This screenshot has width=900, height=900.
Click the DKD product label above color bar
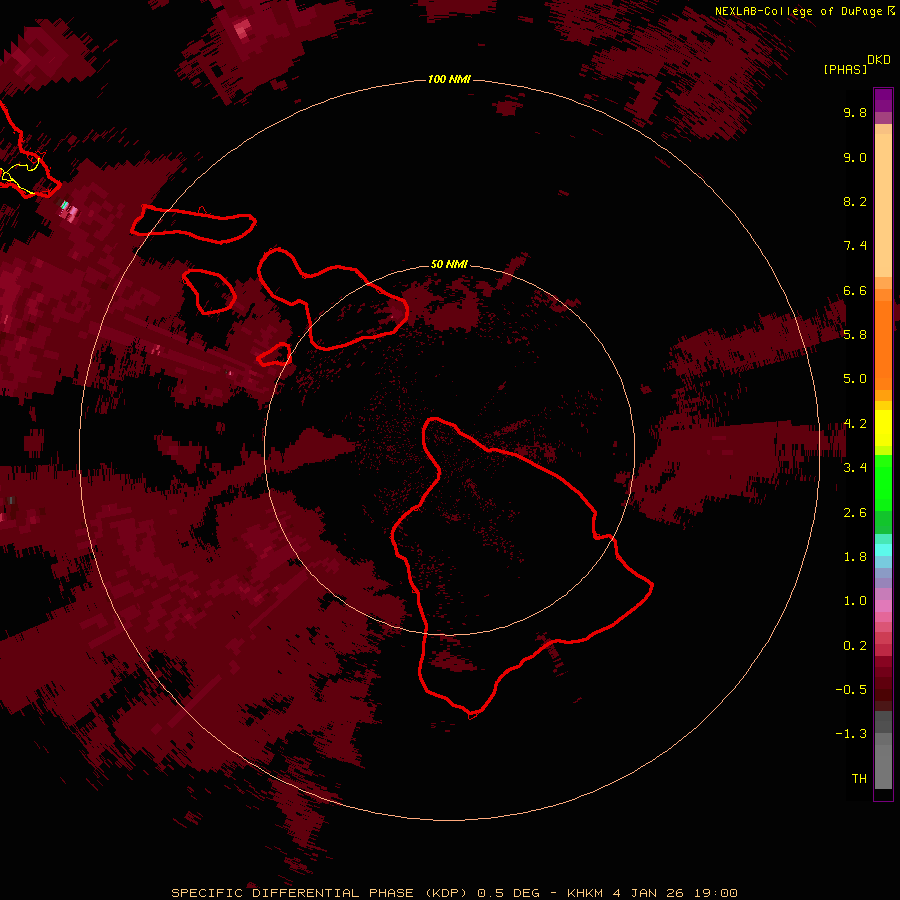(x=879, y=60)
